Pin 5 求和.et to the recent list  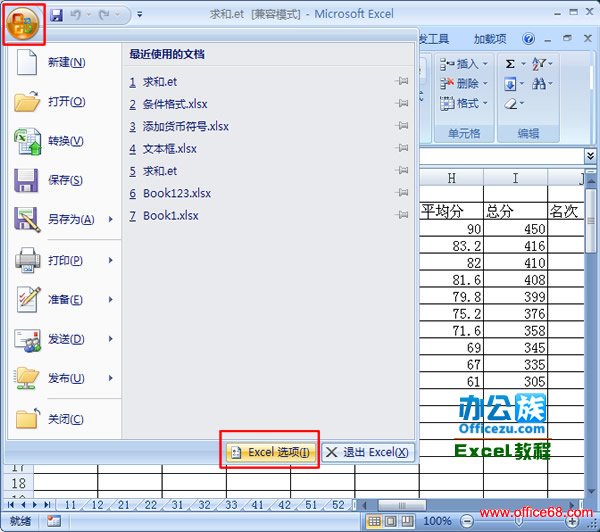401,170
